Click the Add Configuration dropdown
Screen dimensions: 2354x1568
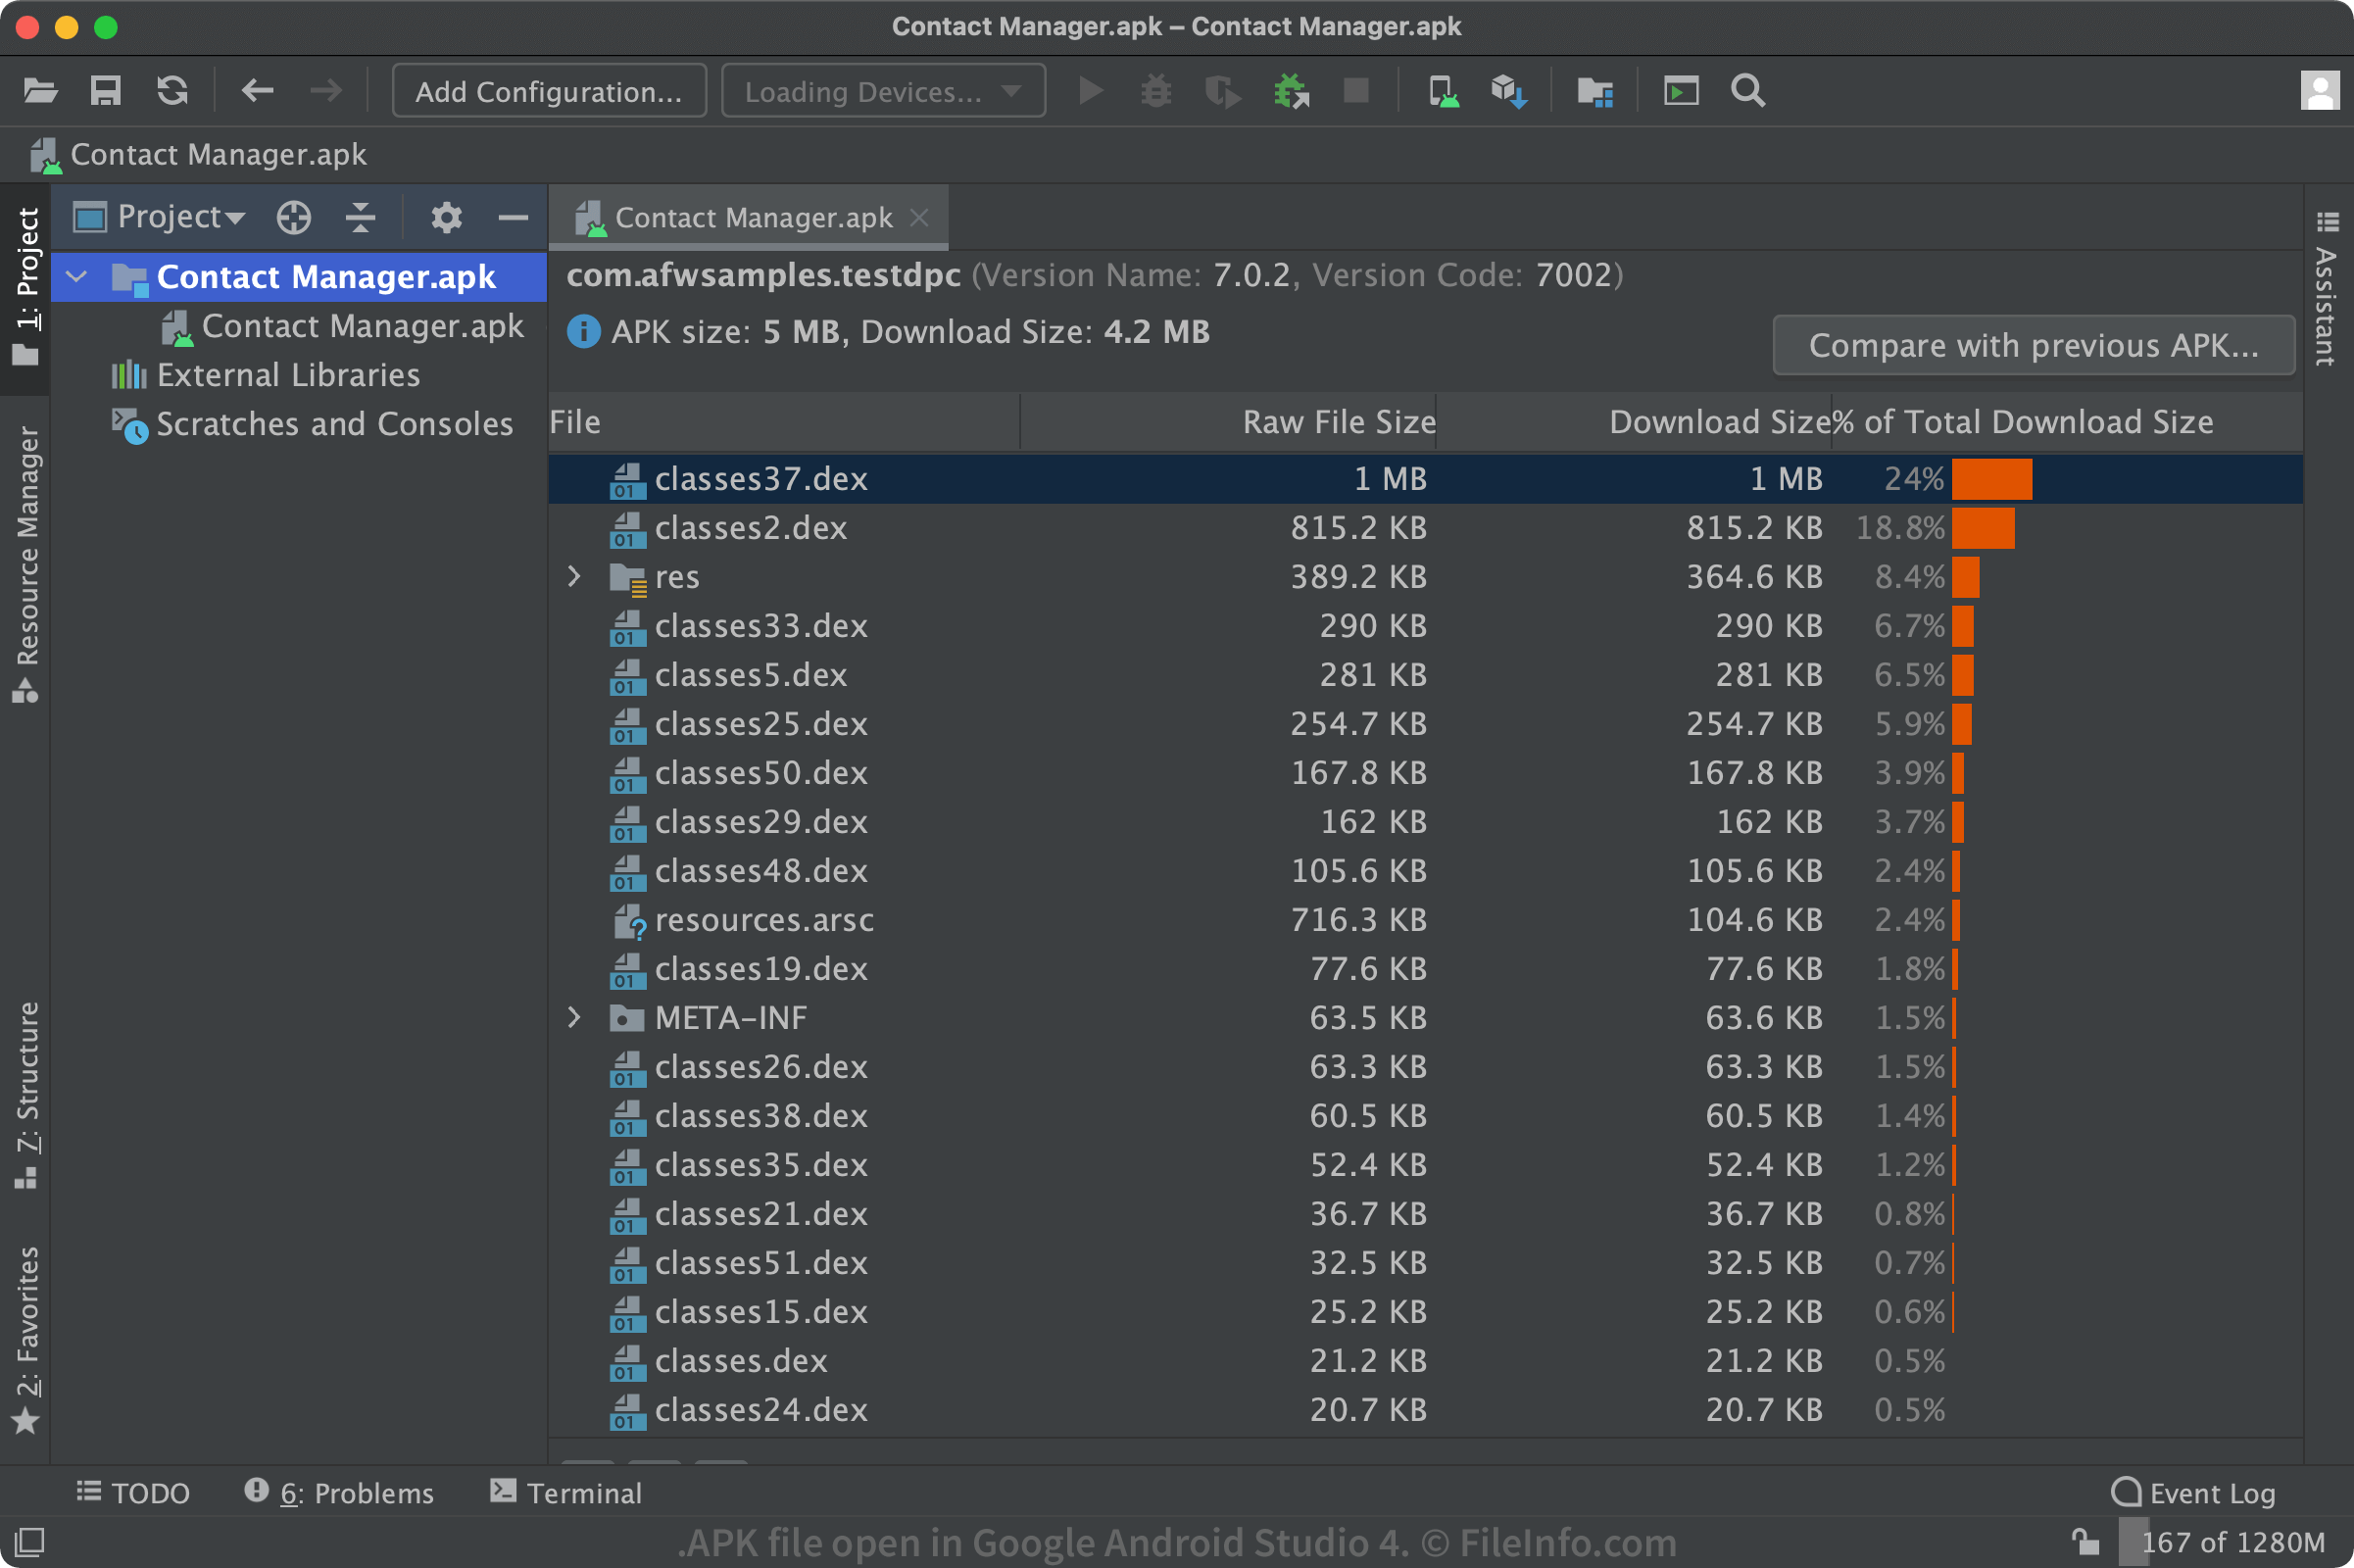(548, 91)
